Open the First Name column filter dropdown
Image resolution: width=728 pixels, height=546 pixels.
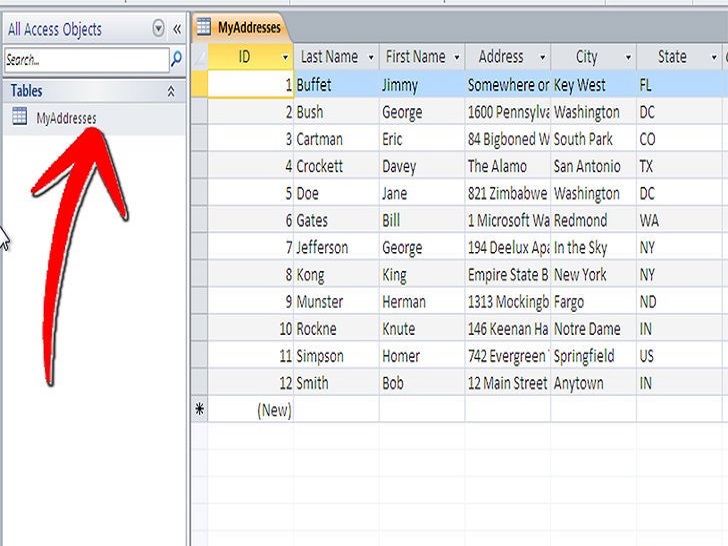point(457,58)
